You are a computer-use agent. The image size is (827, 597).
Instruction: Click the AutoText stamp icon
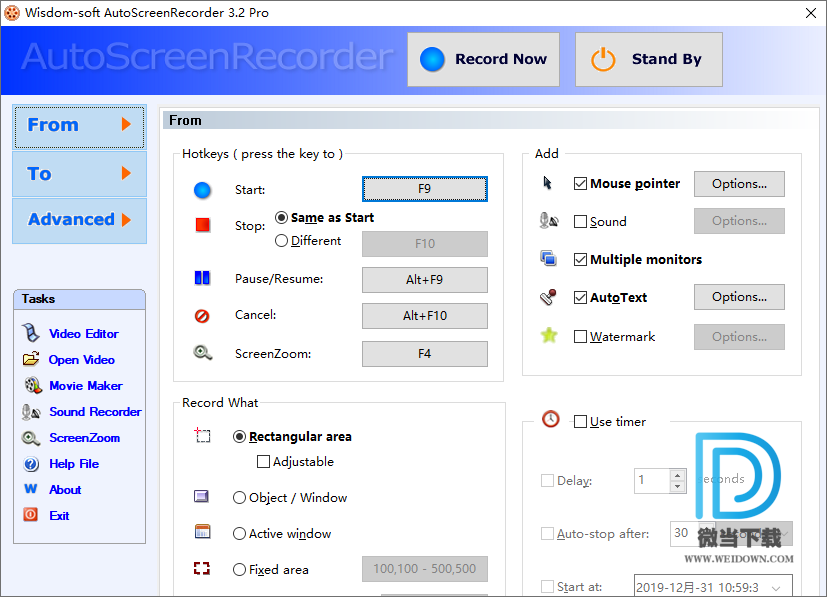tap(549, 297)
